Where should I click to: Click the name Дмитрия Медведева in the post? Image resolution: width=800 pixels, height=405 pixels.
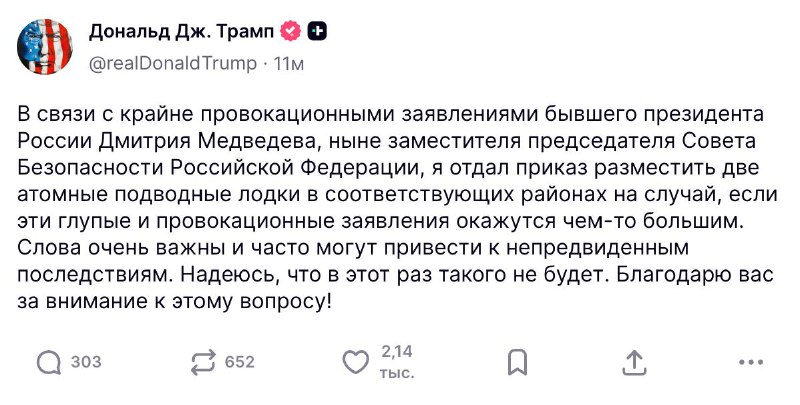click(209, 140)
